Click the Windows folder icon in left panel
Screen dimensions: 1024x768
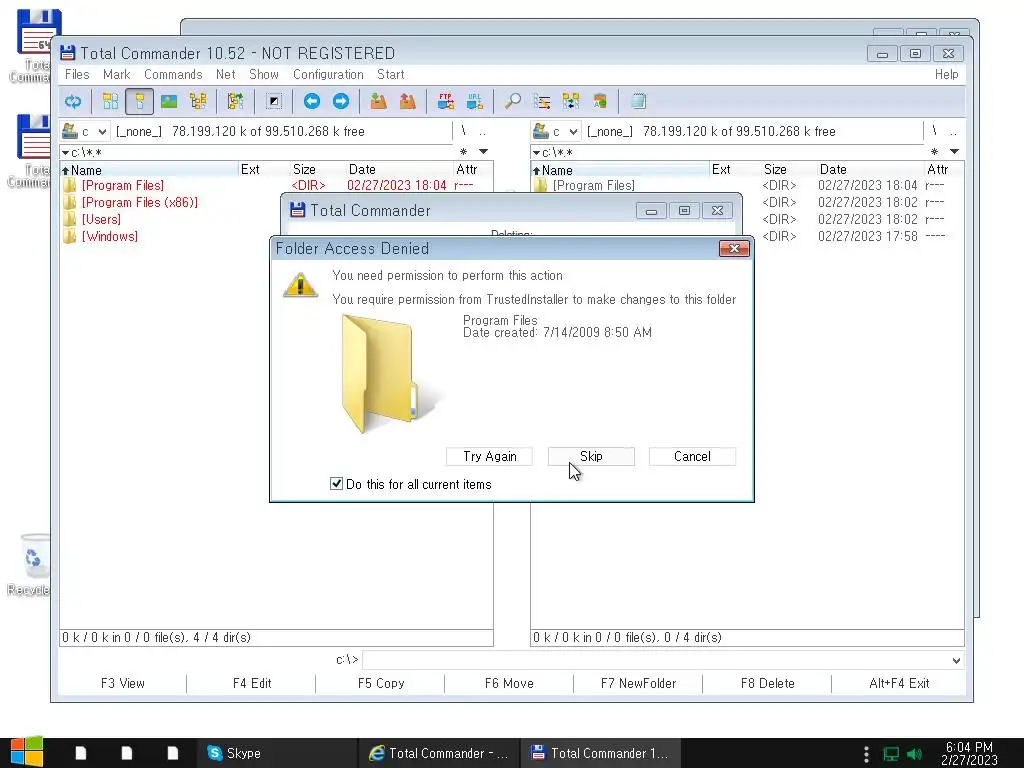[70, 236]
